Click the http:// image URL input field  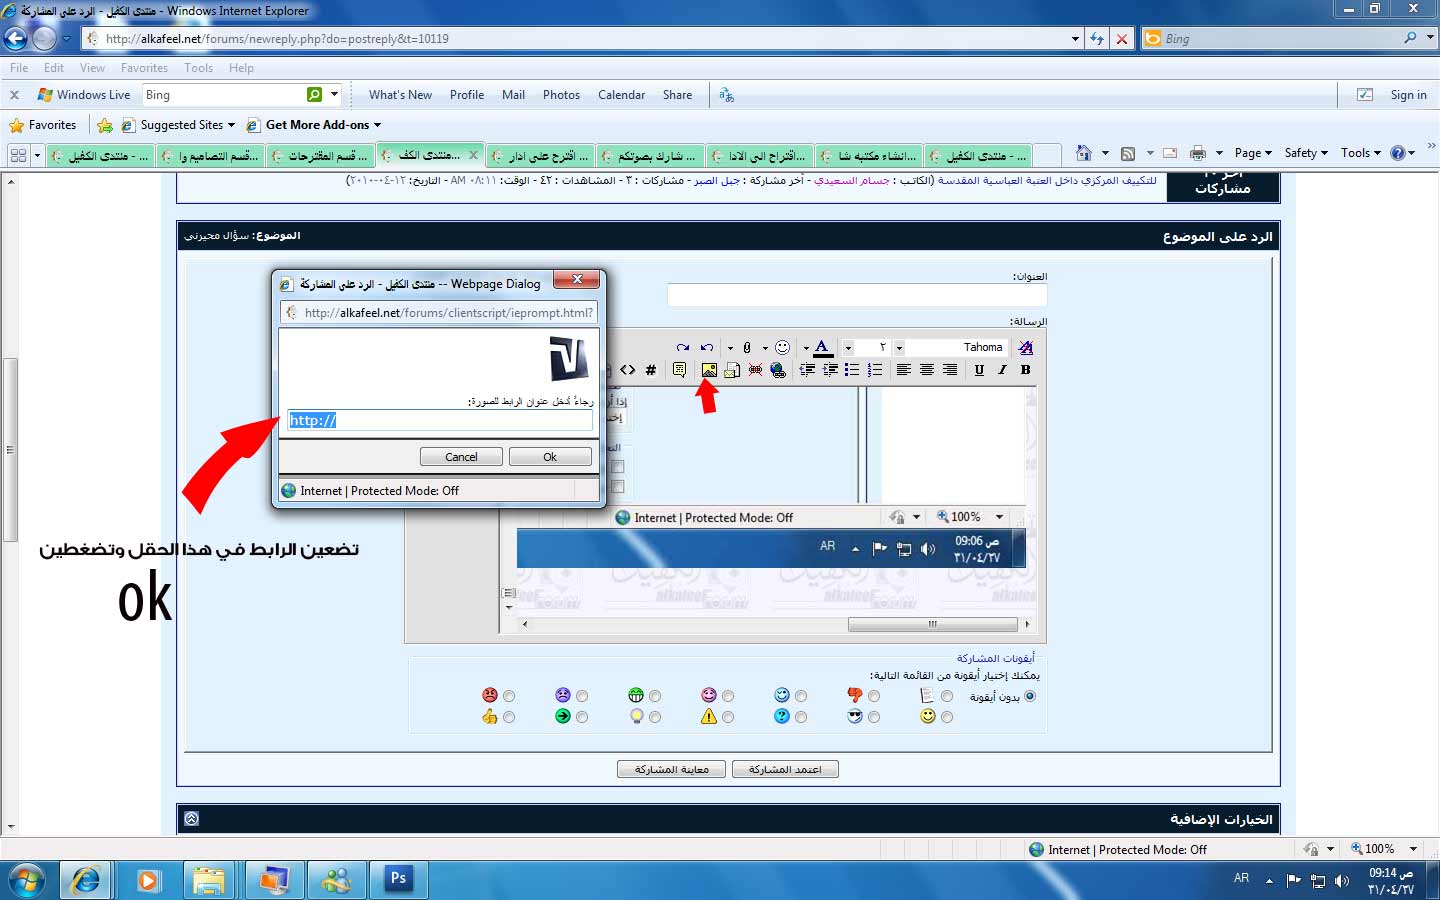tap(440, 420)
